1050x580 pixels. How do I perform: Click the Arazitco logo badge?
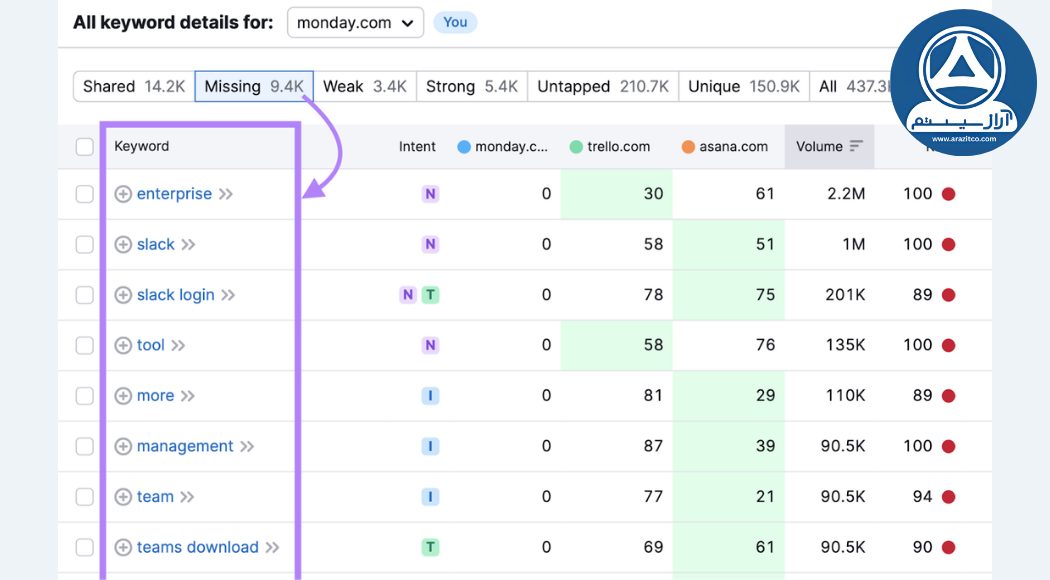[x=963, y=84]
